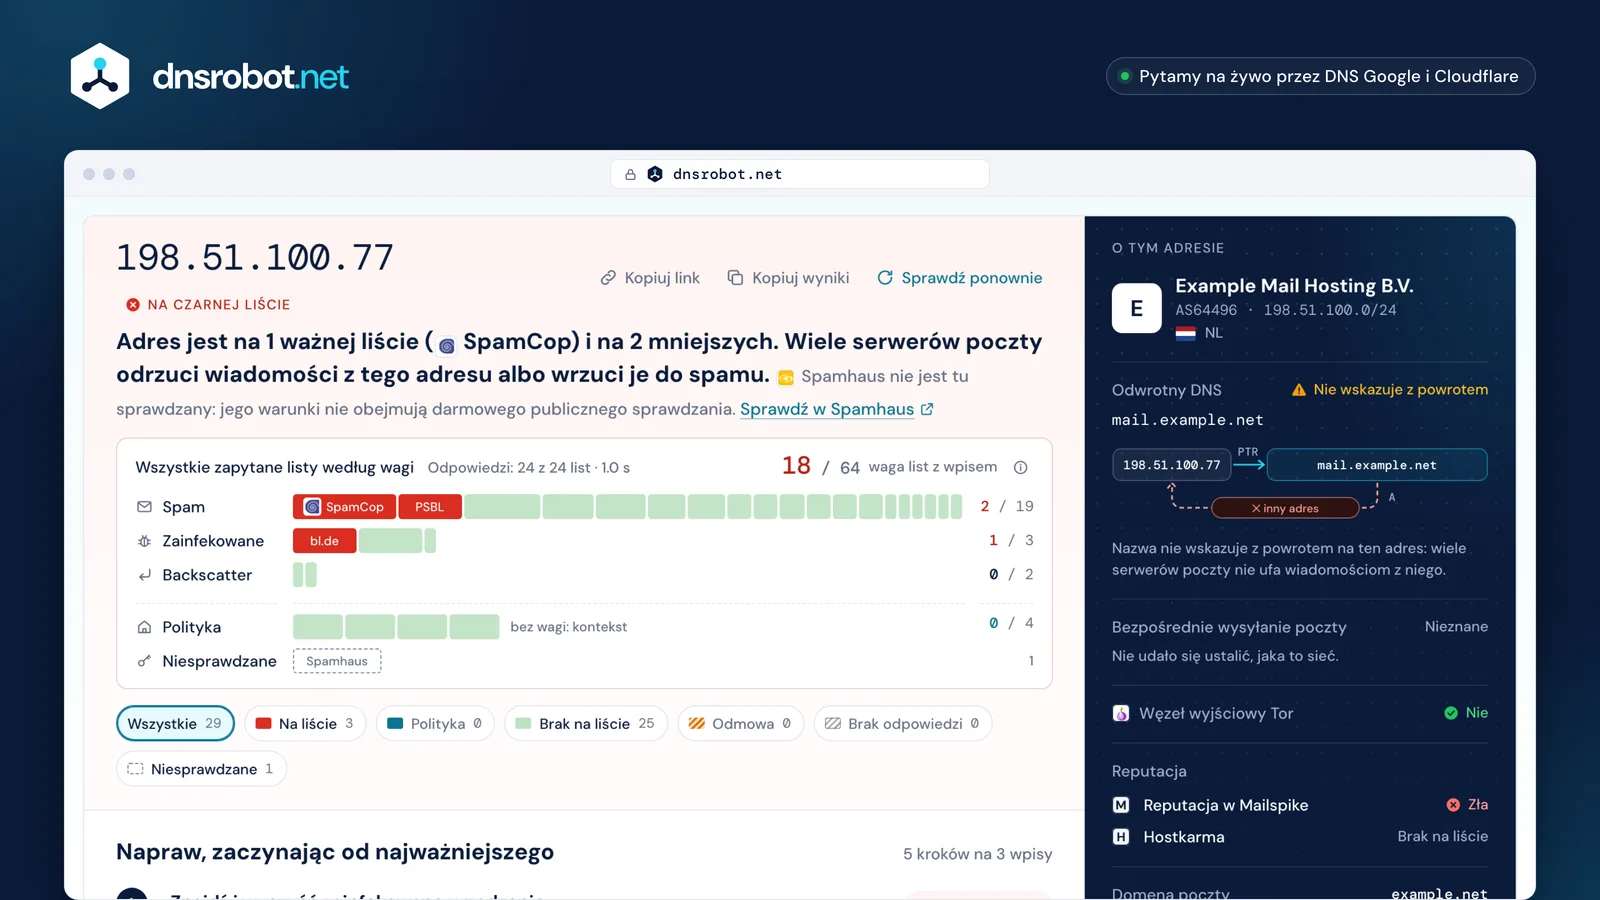Image resolution: width=1600 pixels, height=900 pixels.
Task: Click the Tor onion icon
Action: pyautogui.click(x=1121, y=713)
